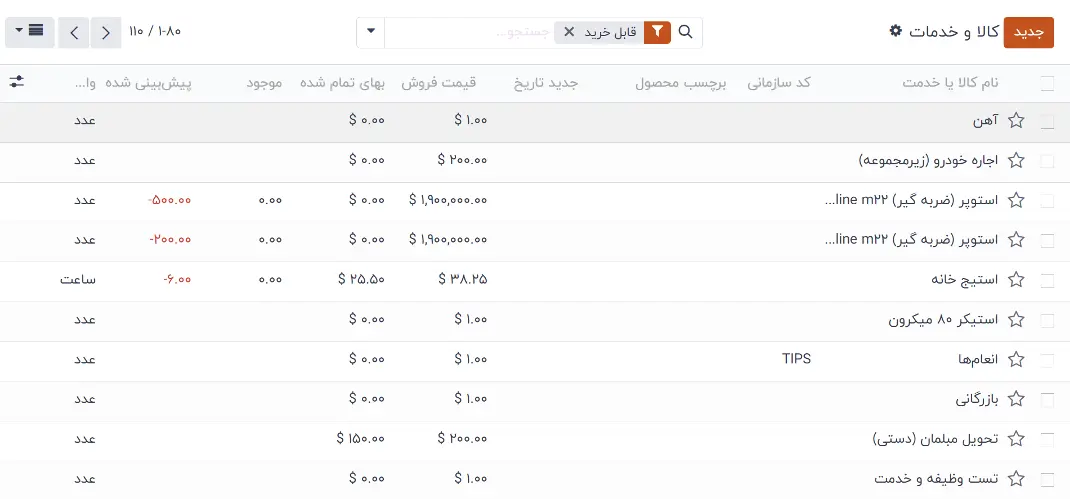This screenshot has height=499, width=1070.
Task: Open optional columns adjust icon
Action: click(17, 83)
